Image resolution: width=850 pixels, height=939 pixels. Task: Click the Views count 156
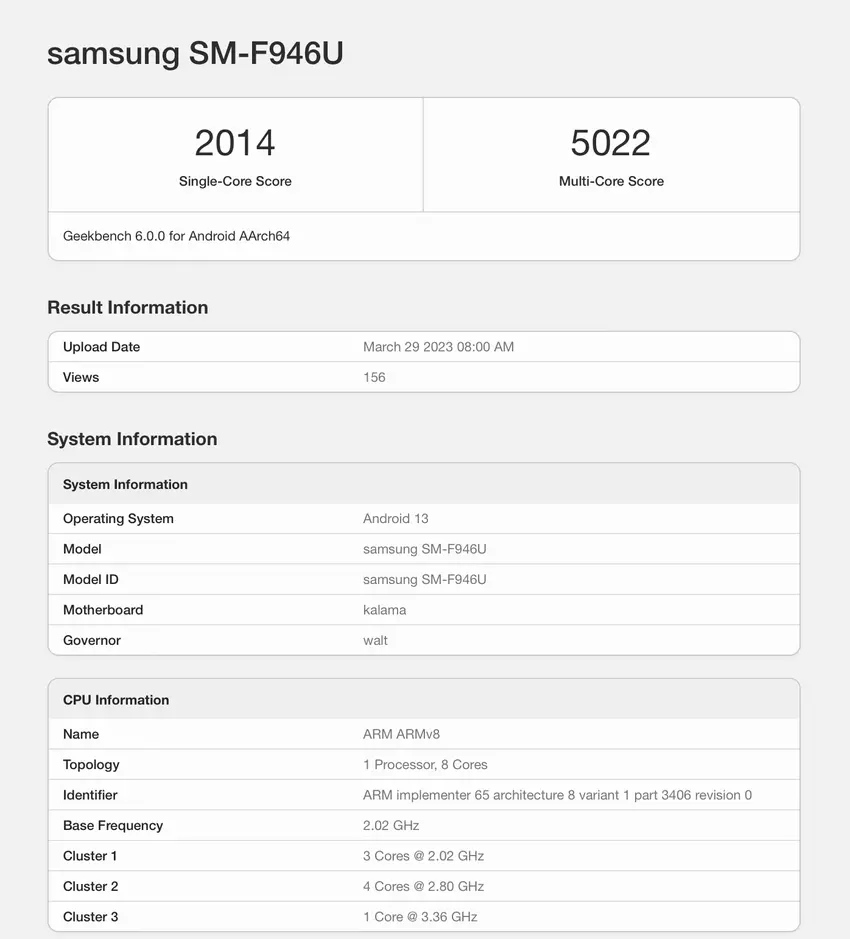point(374,377)
